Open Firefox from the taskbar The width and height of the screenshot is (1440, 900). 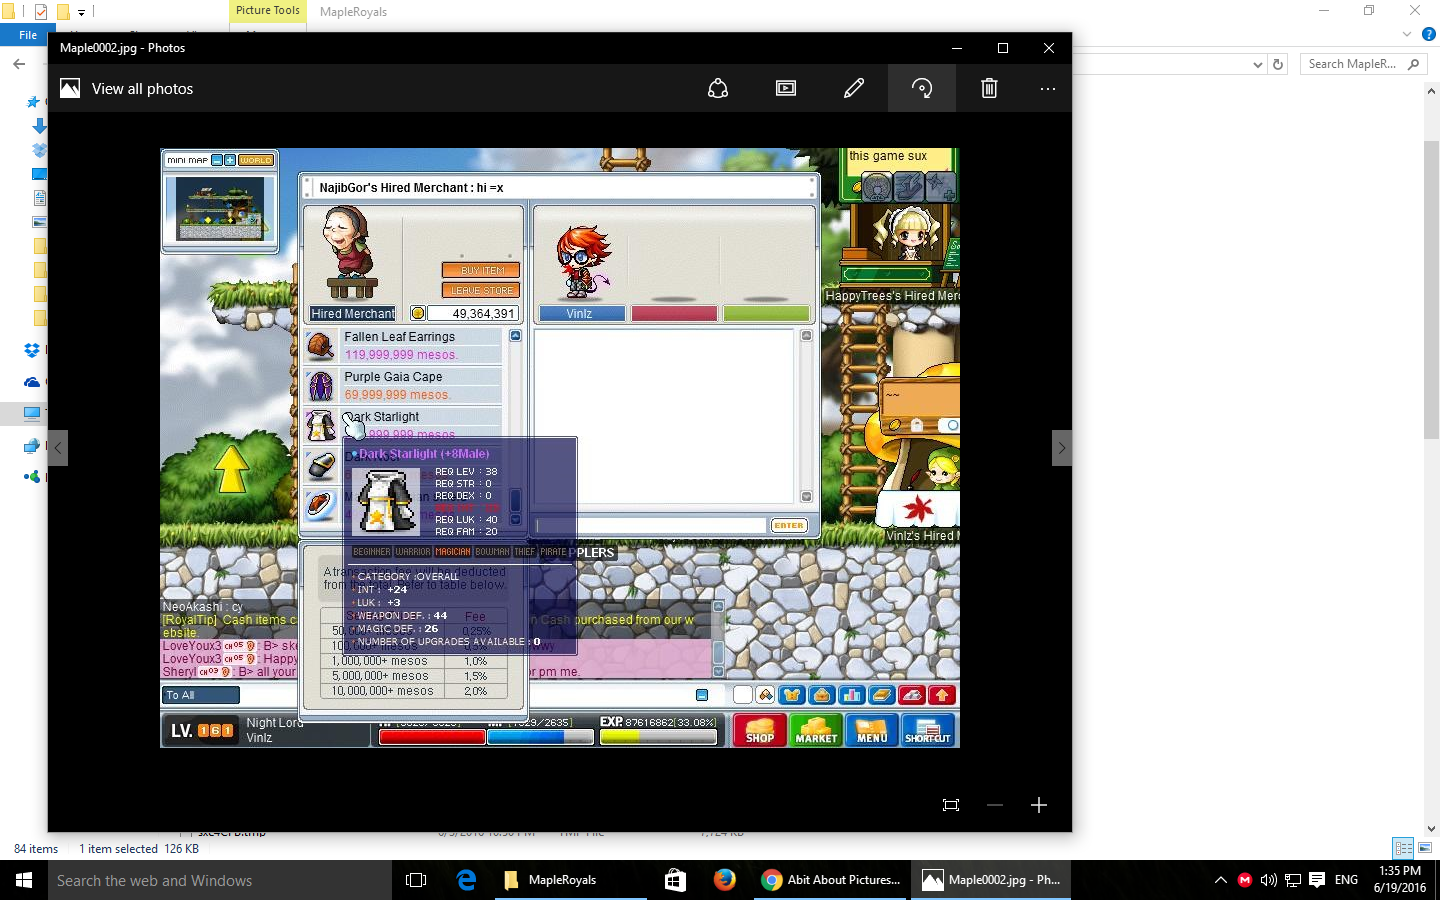(x=725, y=880)
